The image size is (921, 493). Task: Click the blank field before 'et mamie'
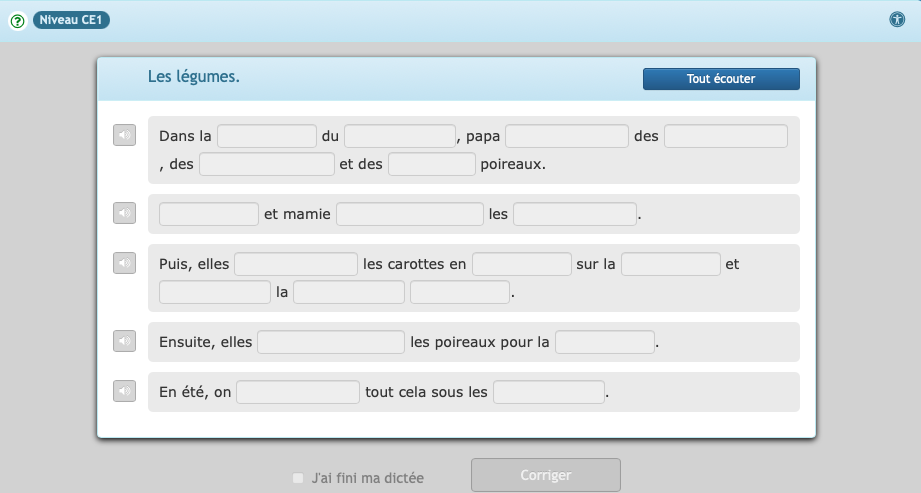(209, 214)
